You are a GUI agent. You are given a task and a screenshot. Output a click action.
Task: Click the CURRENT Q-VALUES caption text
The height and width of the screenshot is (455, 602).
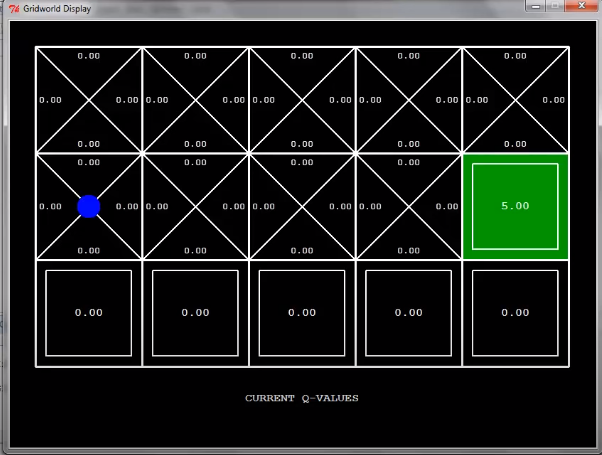(301, 398)
